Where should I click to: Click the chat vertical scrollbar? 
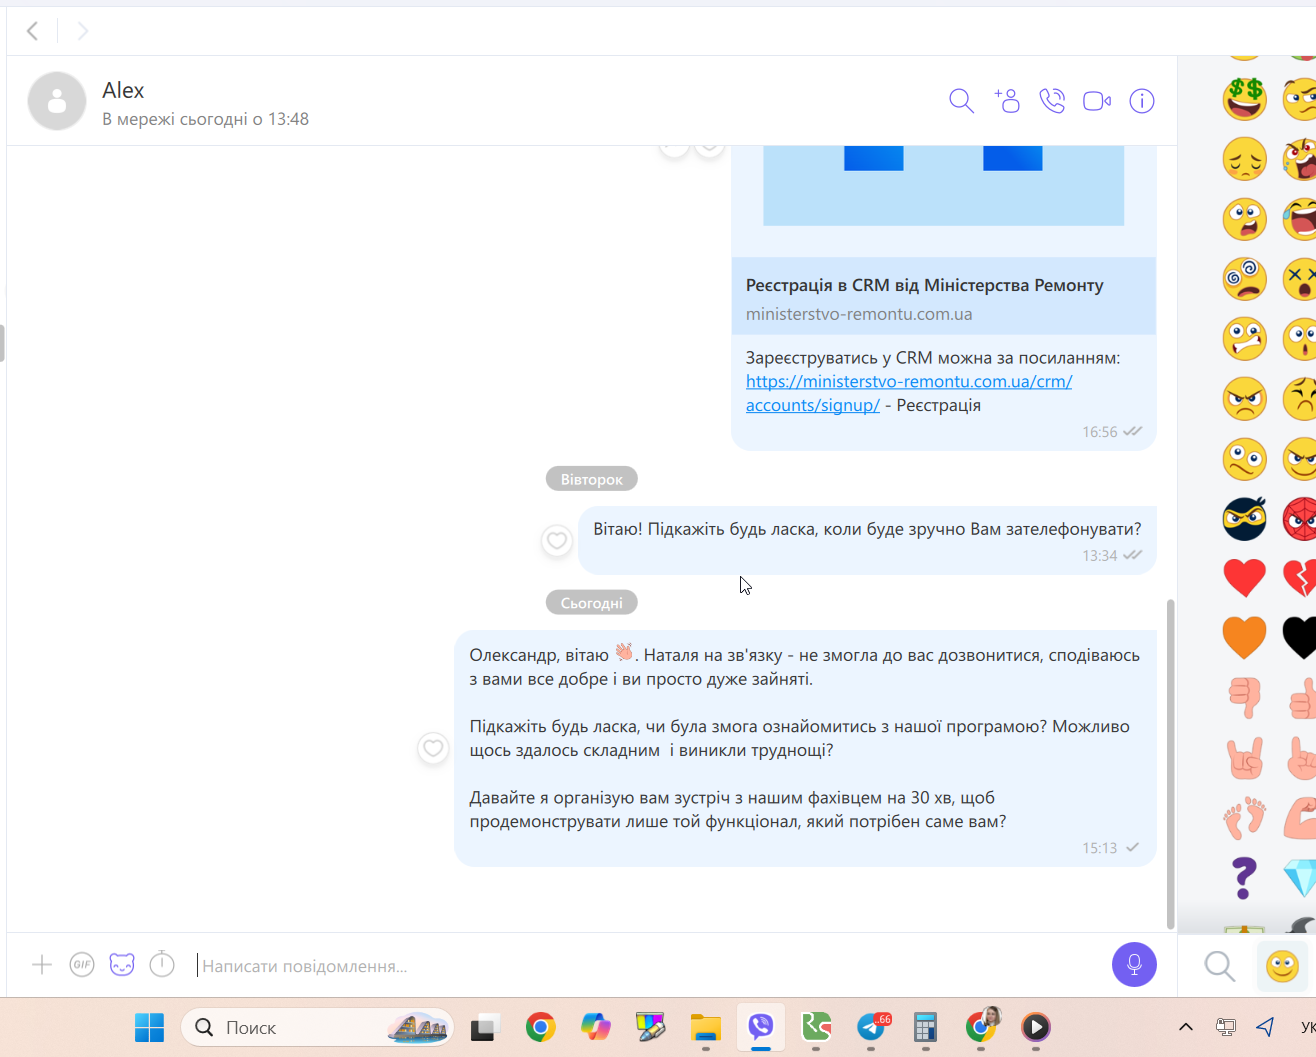(x=1170, y=764)
